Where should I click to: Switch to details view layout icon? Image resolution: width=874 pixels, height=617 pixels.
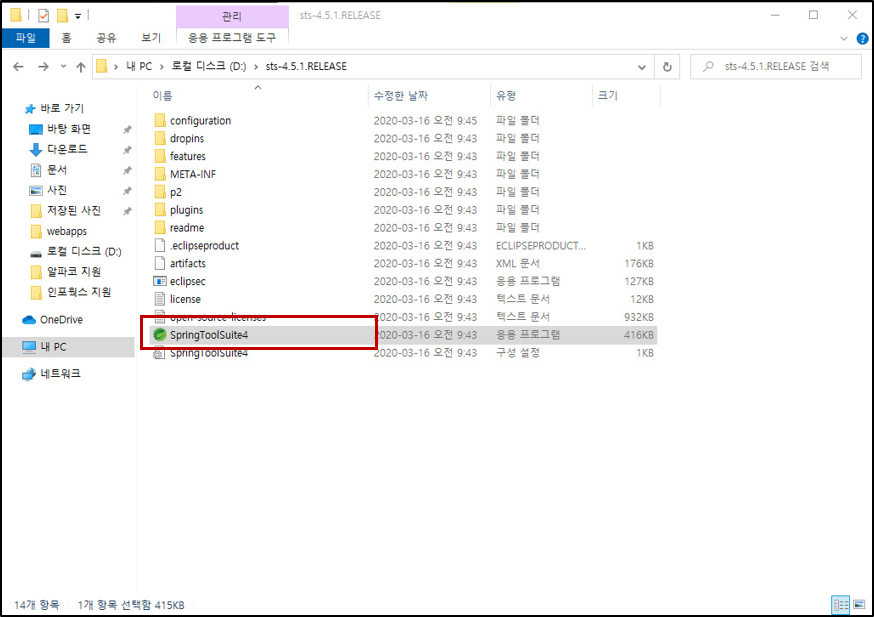coord(841,604)
